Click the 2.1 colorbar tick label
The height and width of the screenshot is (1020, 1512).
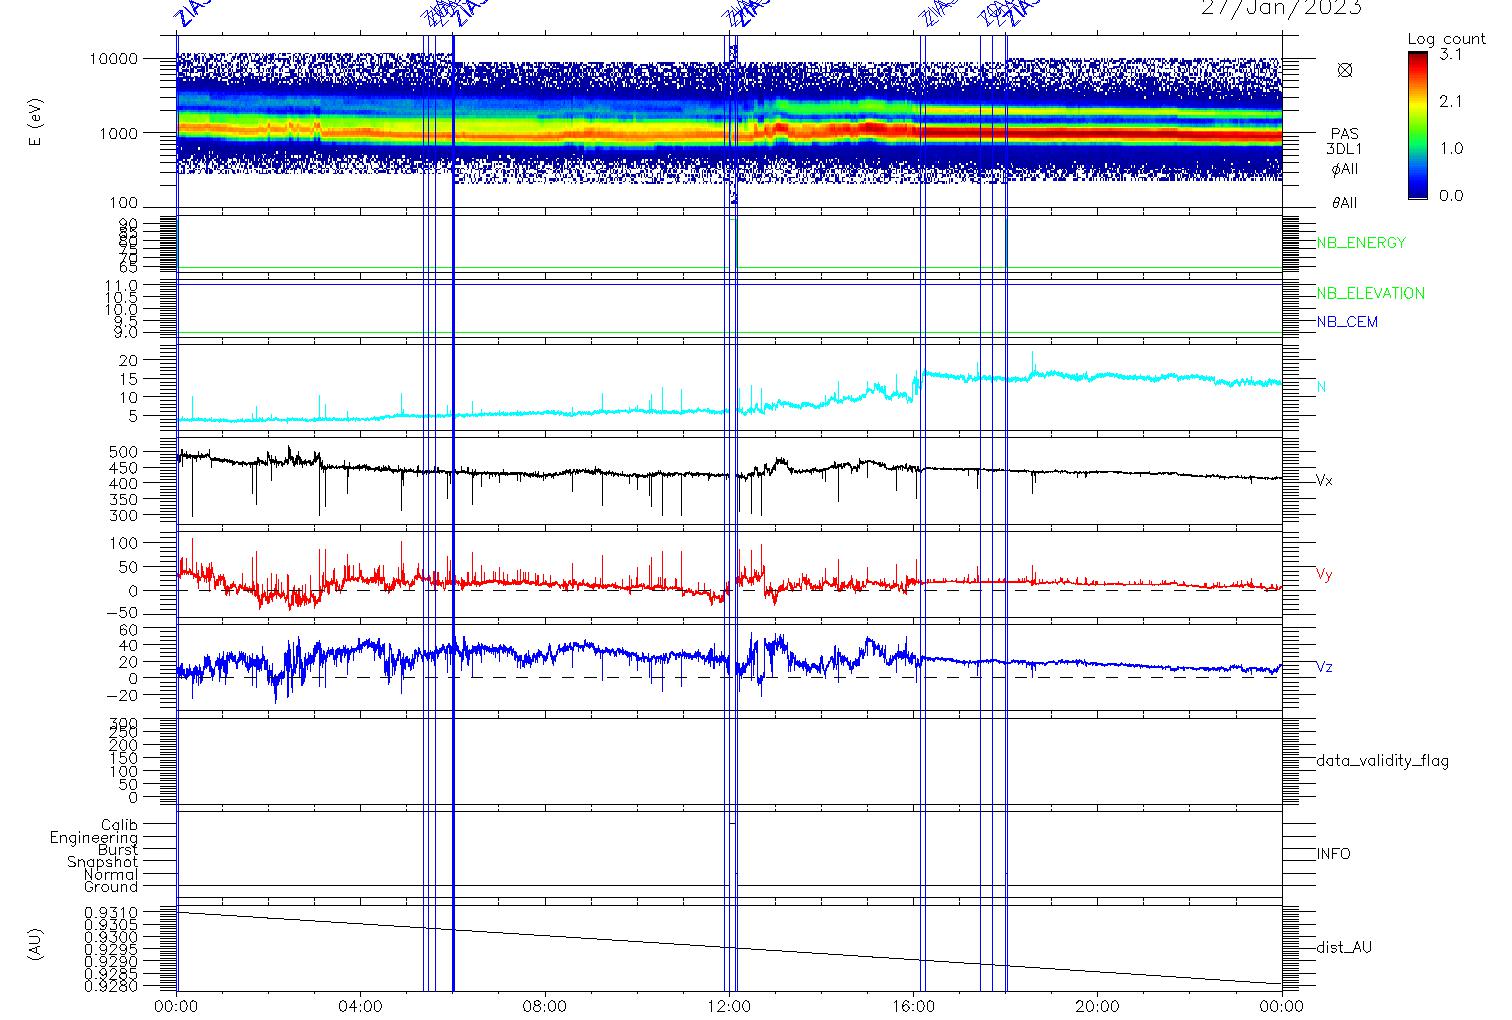(1450, 101)
